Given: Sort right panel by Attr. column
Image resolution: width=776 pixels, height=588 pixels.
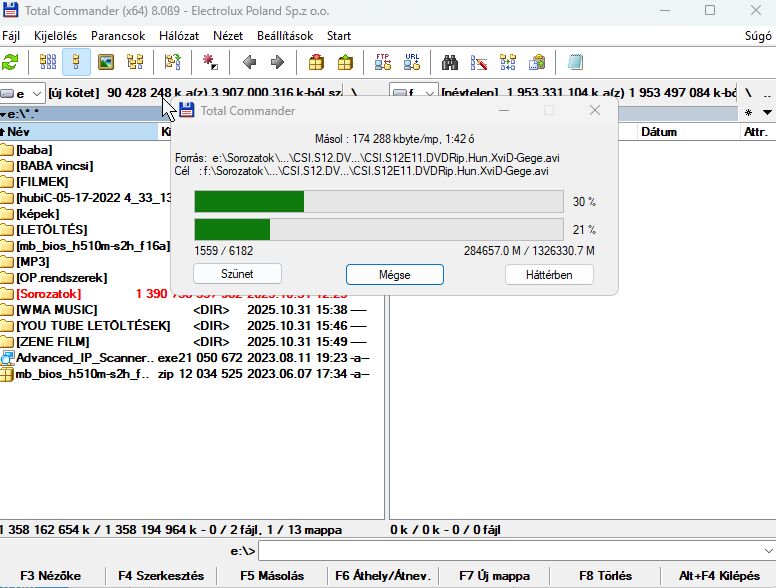Looking at the screenshot, I should [x=758, y=132].
